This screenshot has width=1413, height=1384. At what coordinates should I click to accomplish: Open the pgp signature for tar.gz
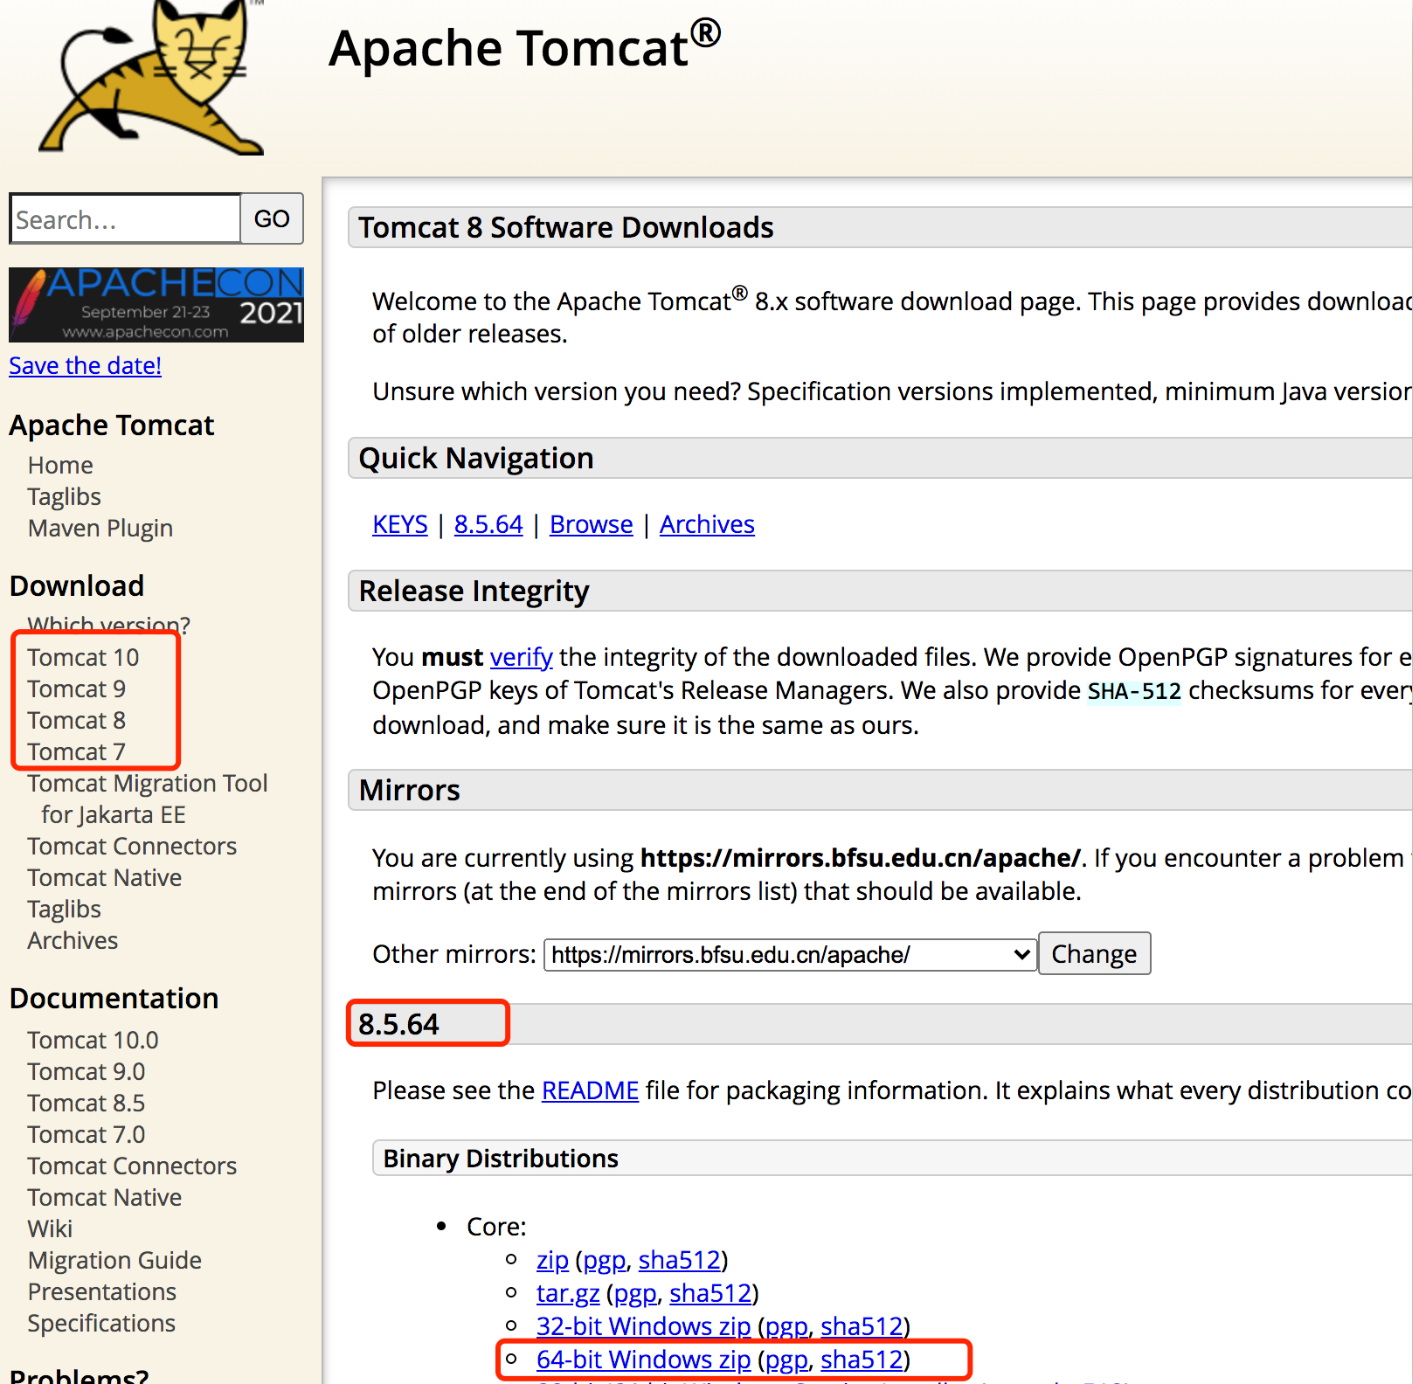pyautogui.click(x=635, y=1294)
